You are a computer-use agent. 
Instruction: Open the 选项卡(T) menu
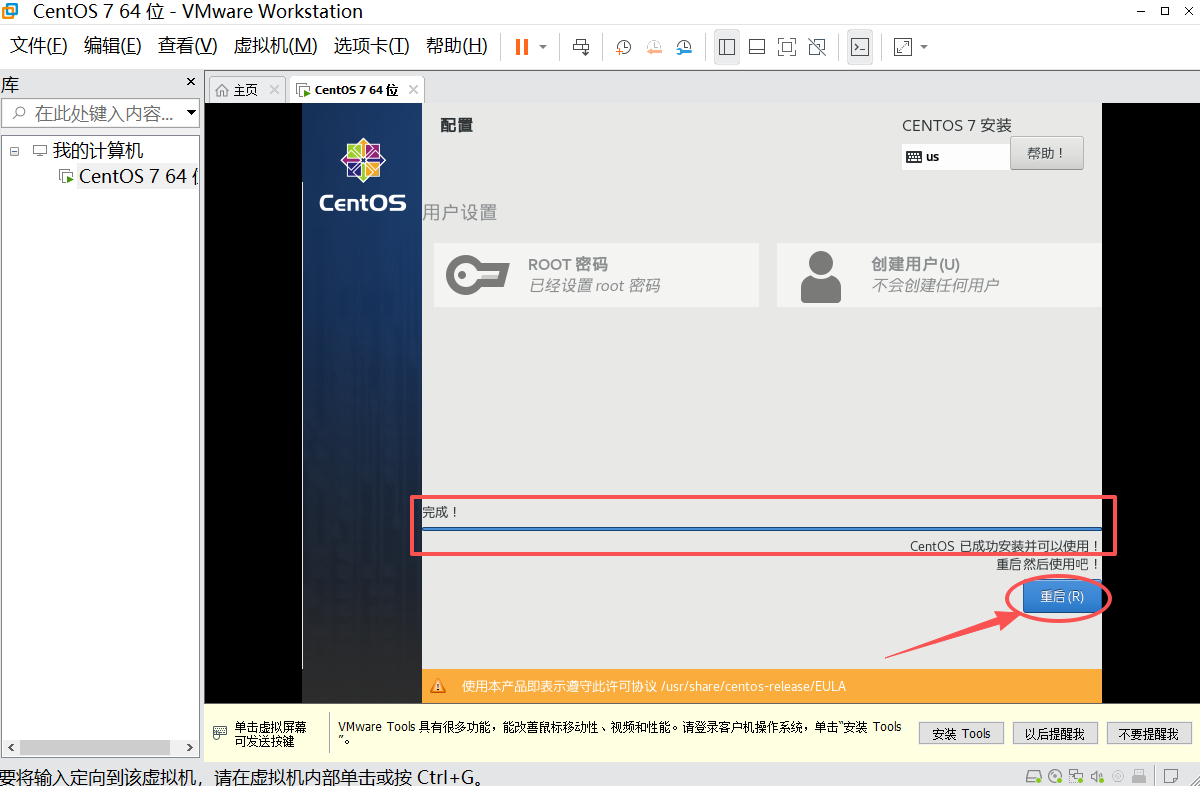[x=371, y=46]
